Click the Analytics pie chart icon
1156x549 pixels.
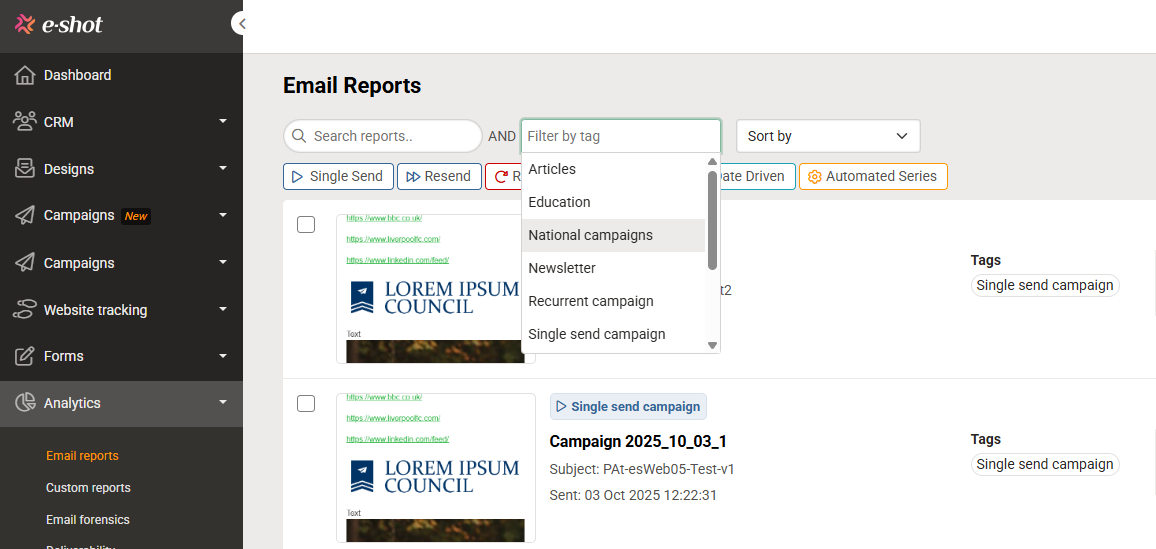click(x=25, y=402)
